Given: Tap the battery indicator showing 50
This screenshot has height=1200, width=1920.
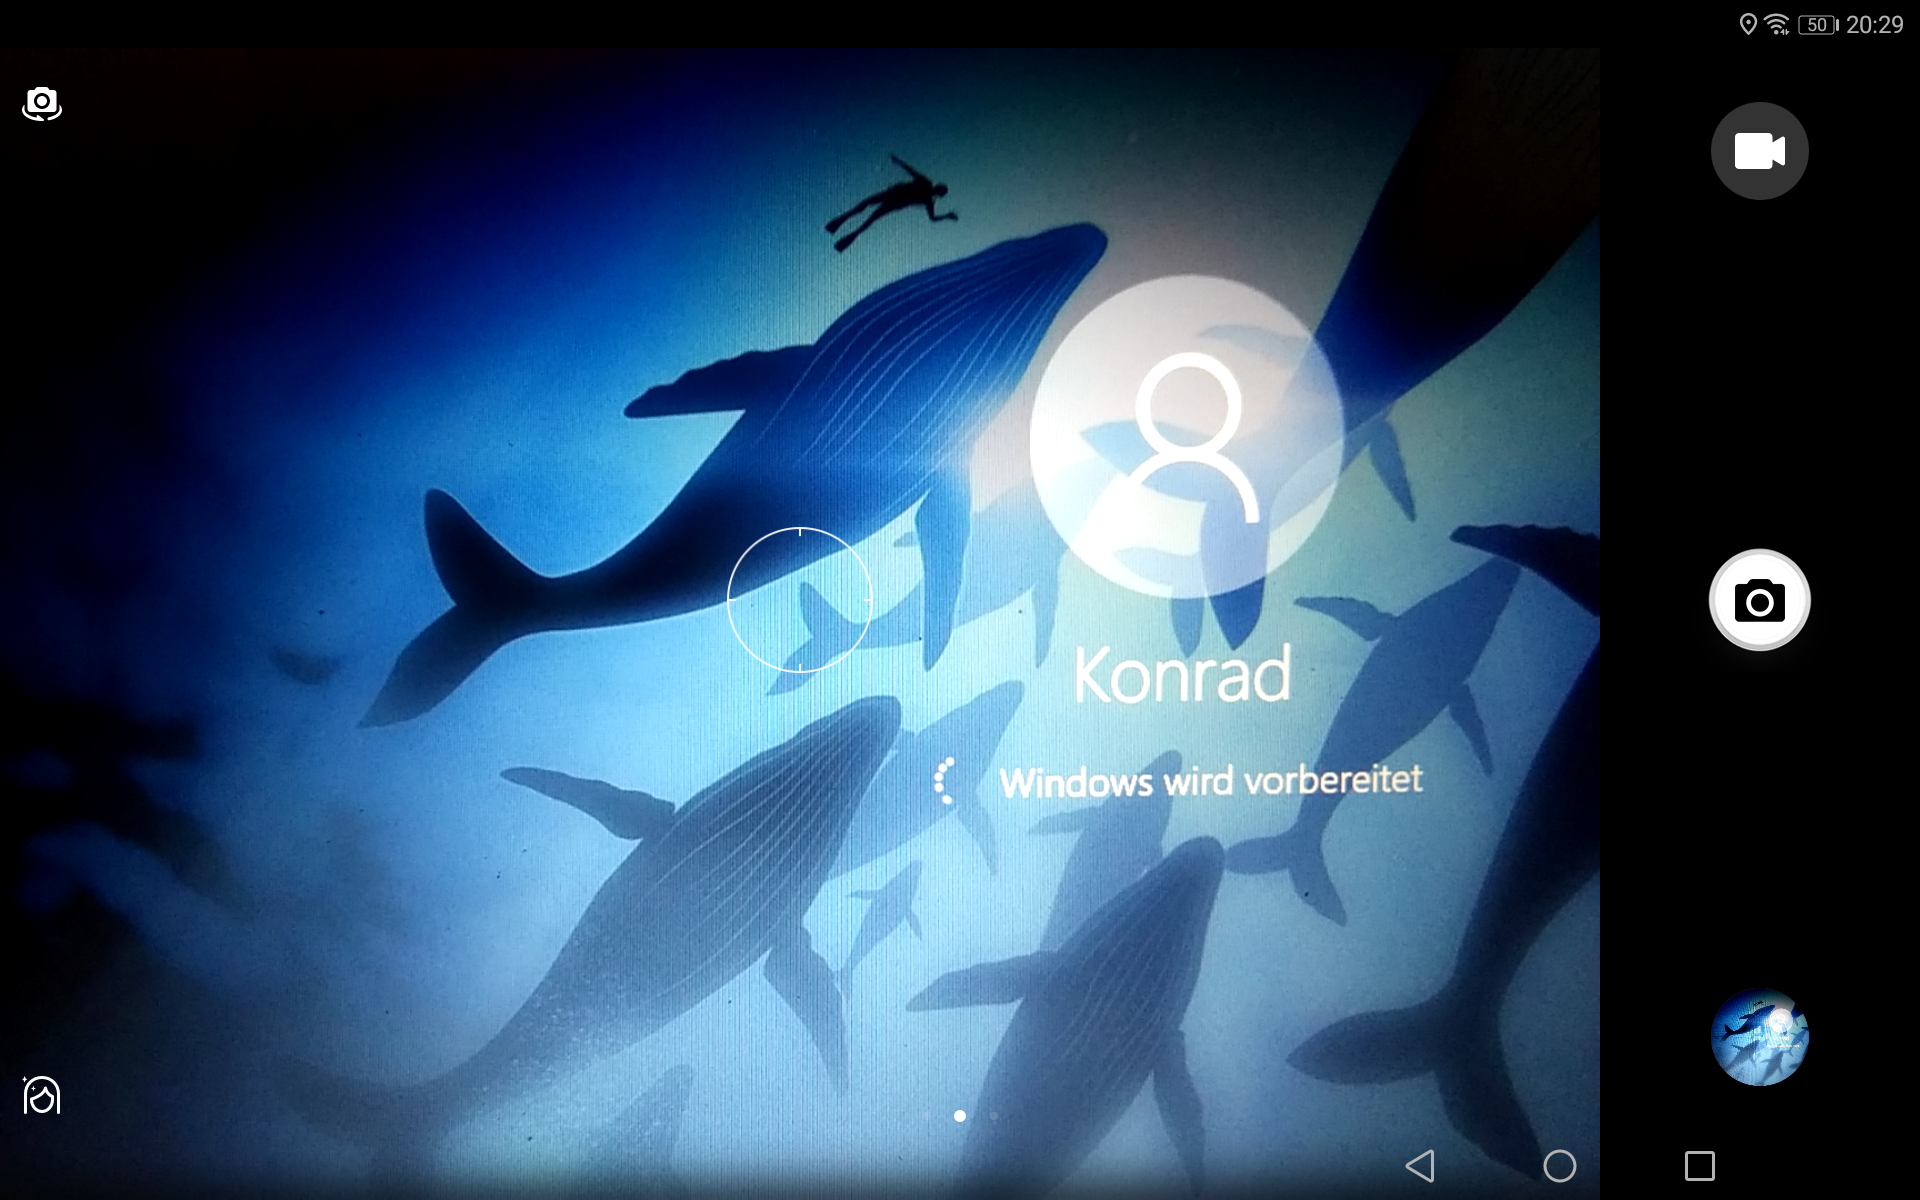Looking at the screenshot, I should (1818, 25).
